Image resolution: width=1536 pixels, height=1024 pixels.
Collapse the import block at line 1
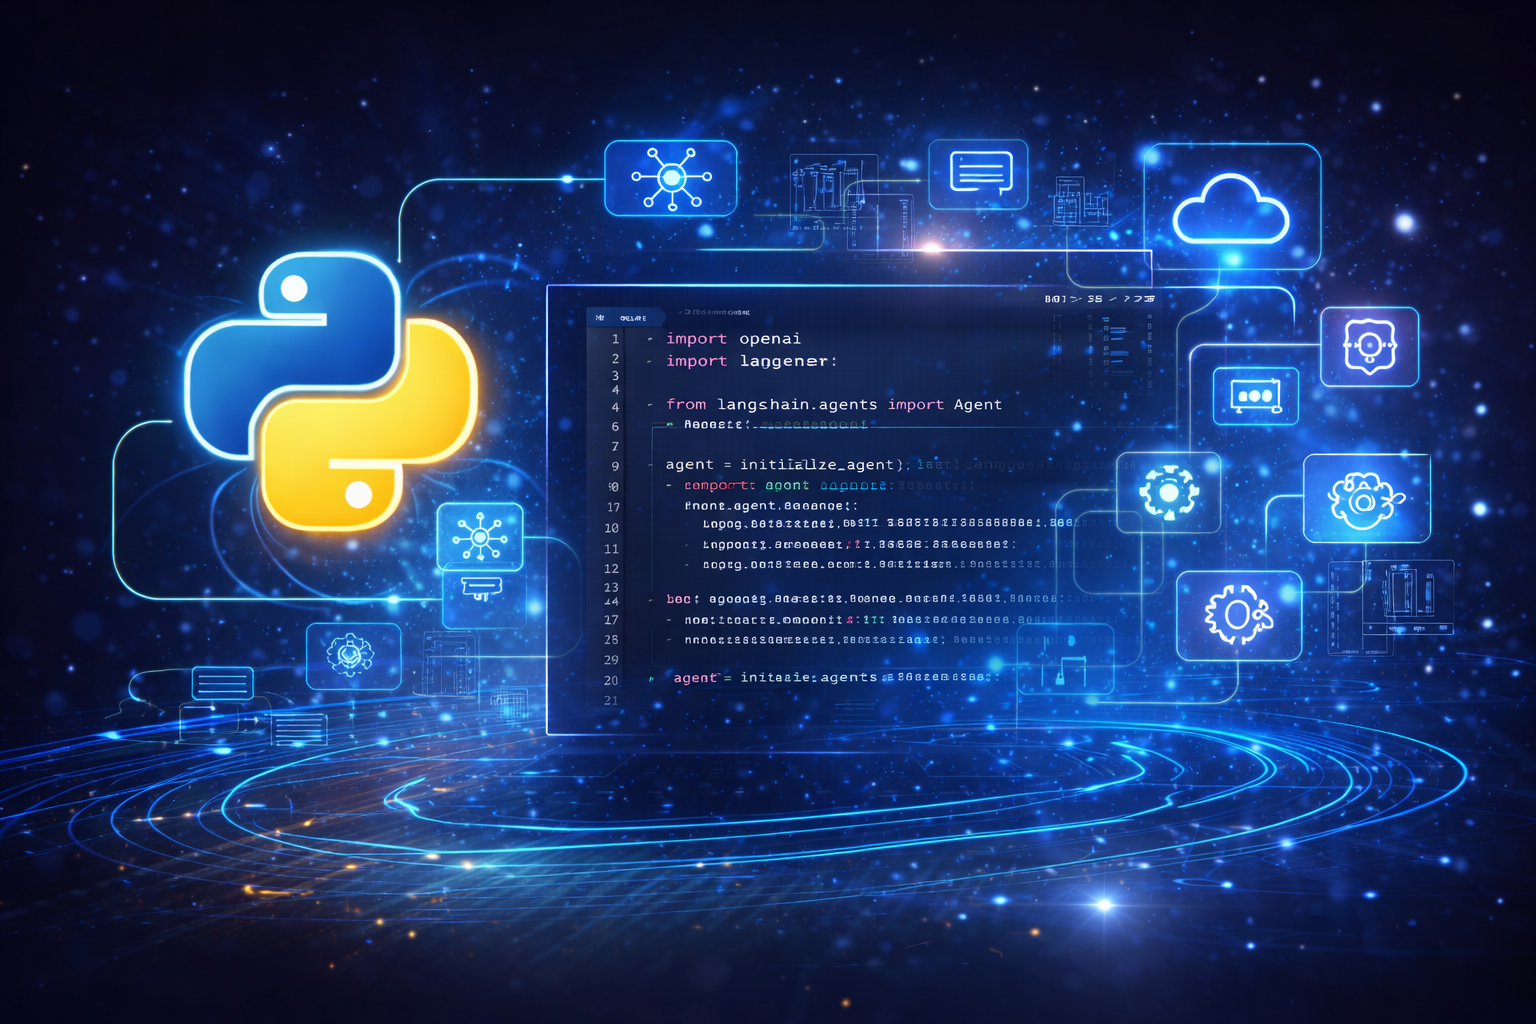(x=649, y=338)
